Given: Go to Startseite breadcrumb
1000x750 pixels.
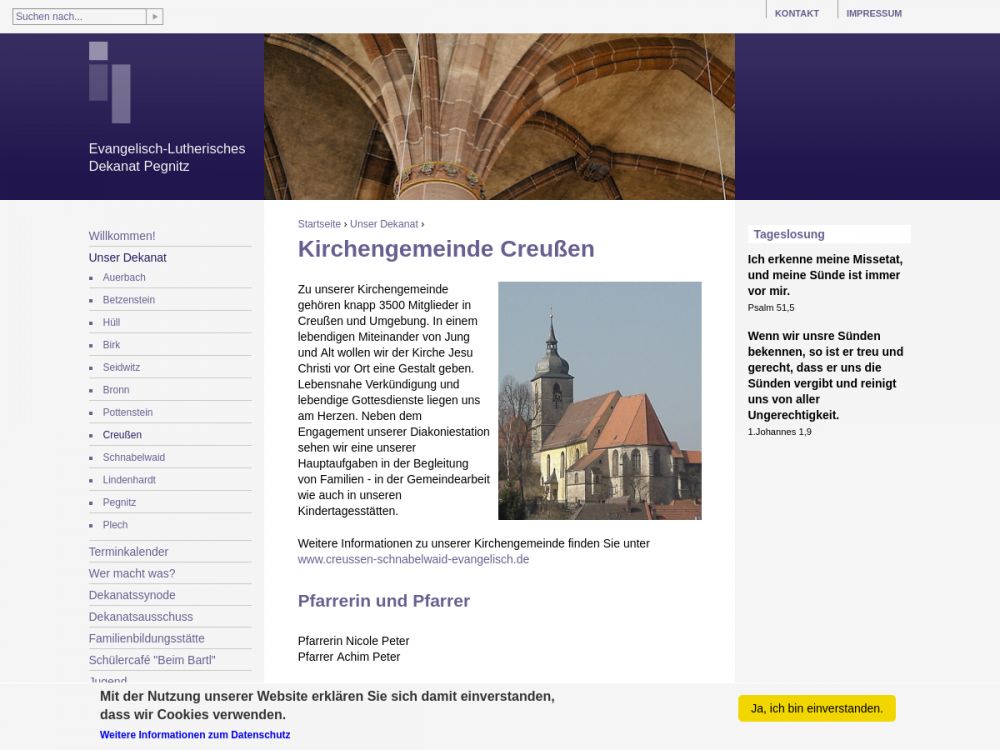Looking at the screenshot, I should pos(319,224).
